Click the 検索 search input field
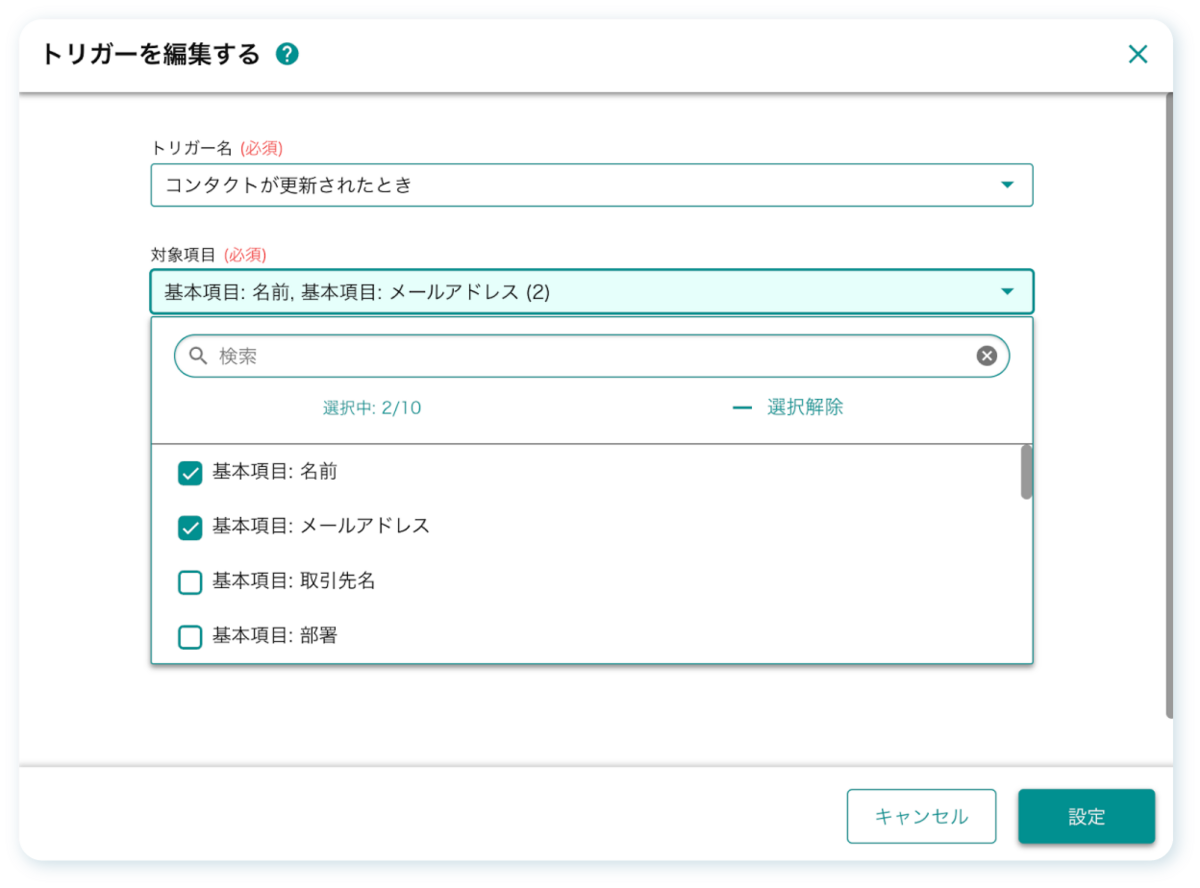Viewport: 1200px width, 888px height. [590, 356]
